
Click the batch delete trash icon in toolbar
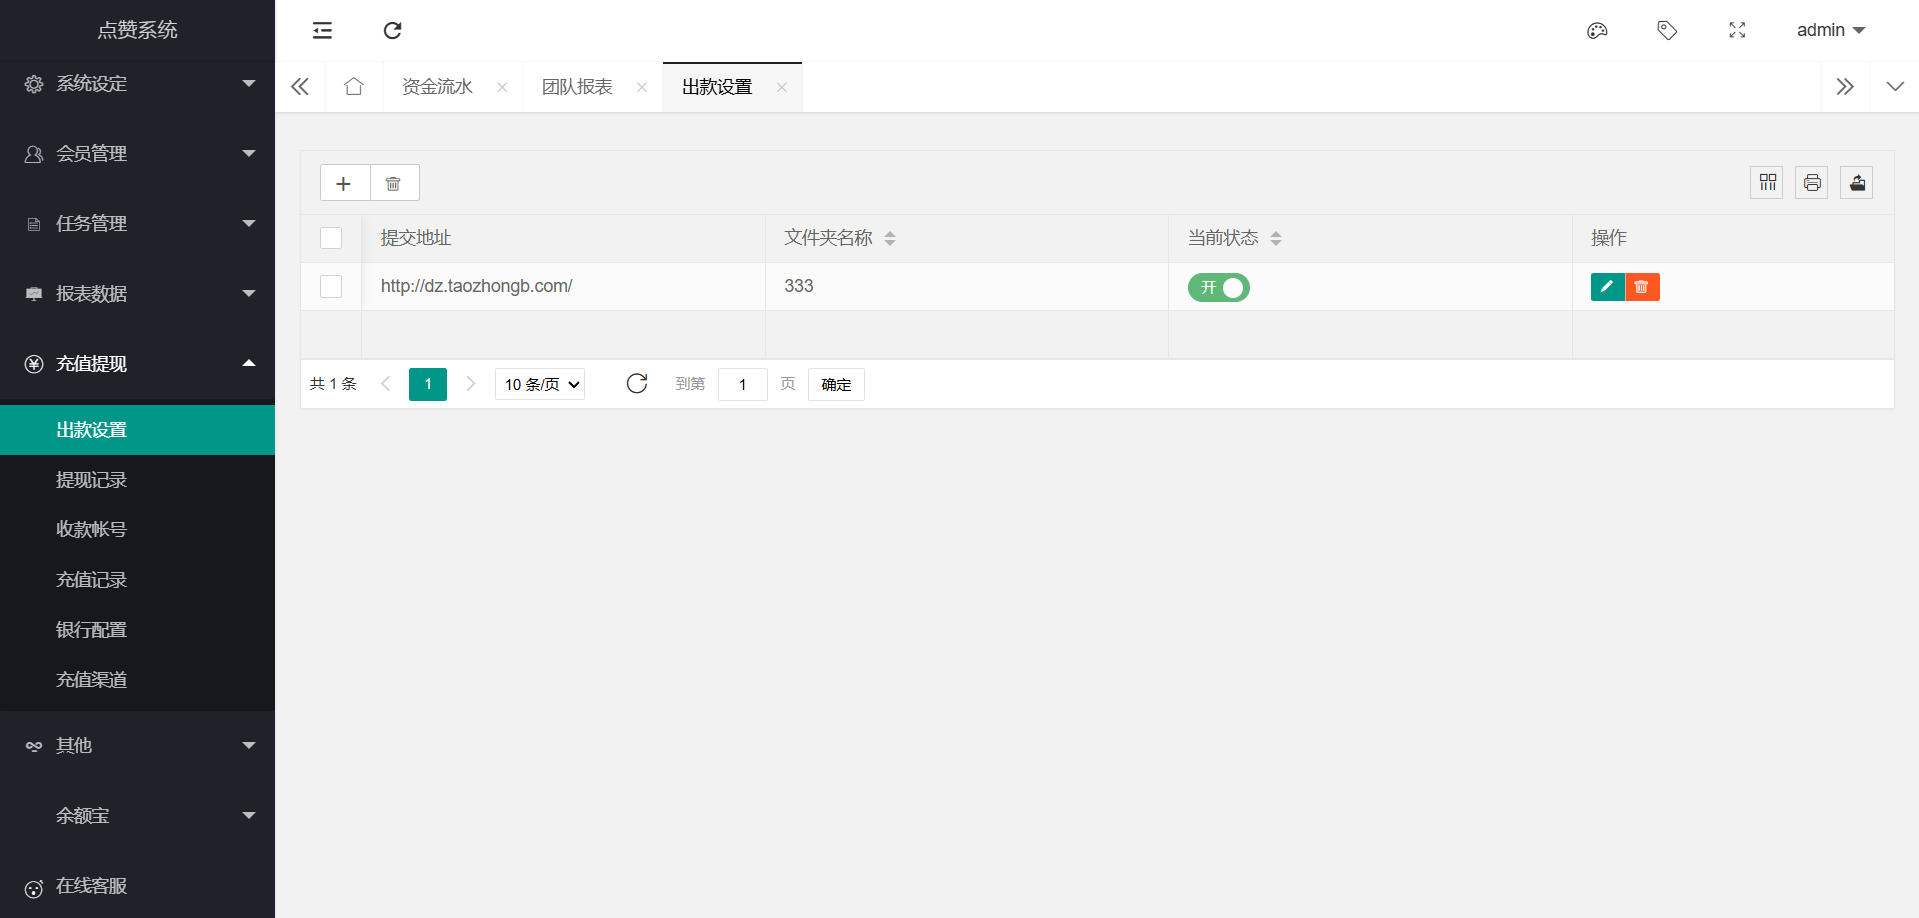point(394,184)
